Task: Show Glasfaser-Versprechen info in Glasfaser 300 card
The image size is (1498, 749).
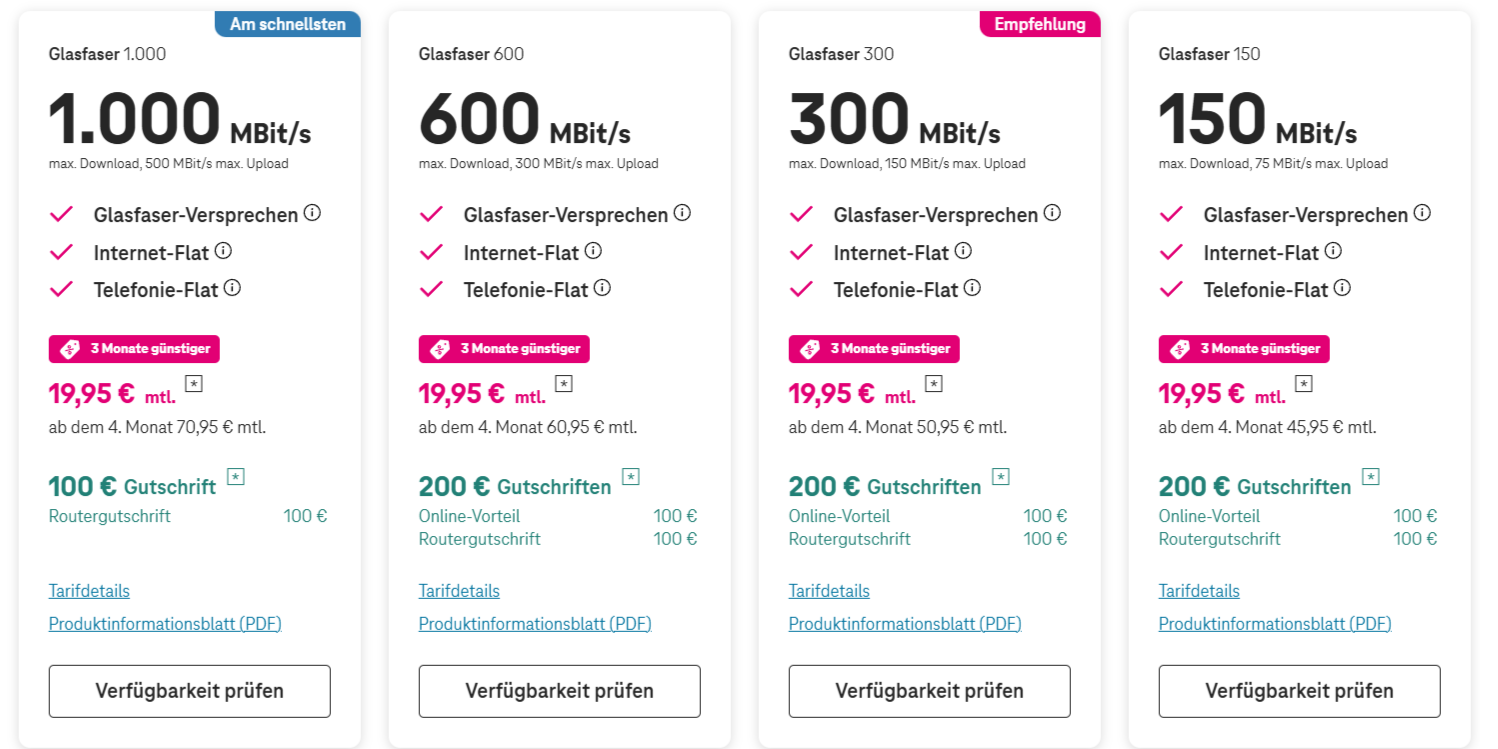Action: tap(1052, 213)
